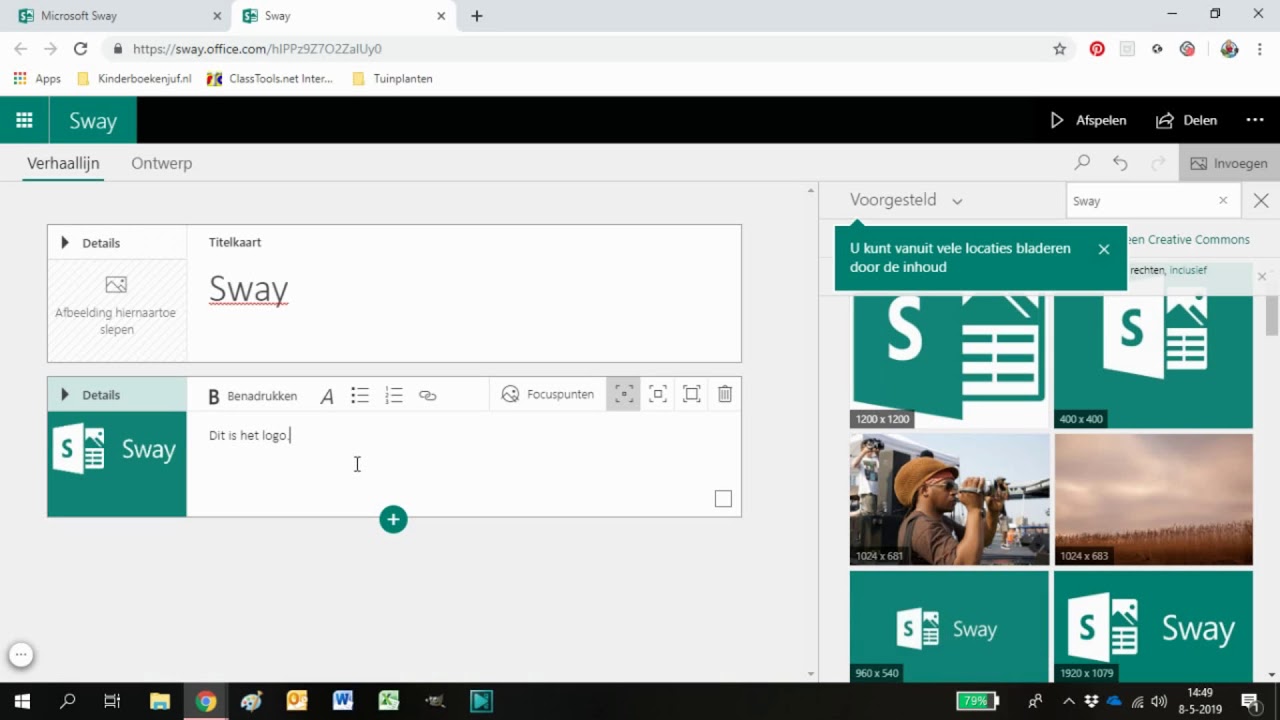The image size is (1280, 720).
Task: Clear the Sway search query
Action: click(x=1223, y=201)
